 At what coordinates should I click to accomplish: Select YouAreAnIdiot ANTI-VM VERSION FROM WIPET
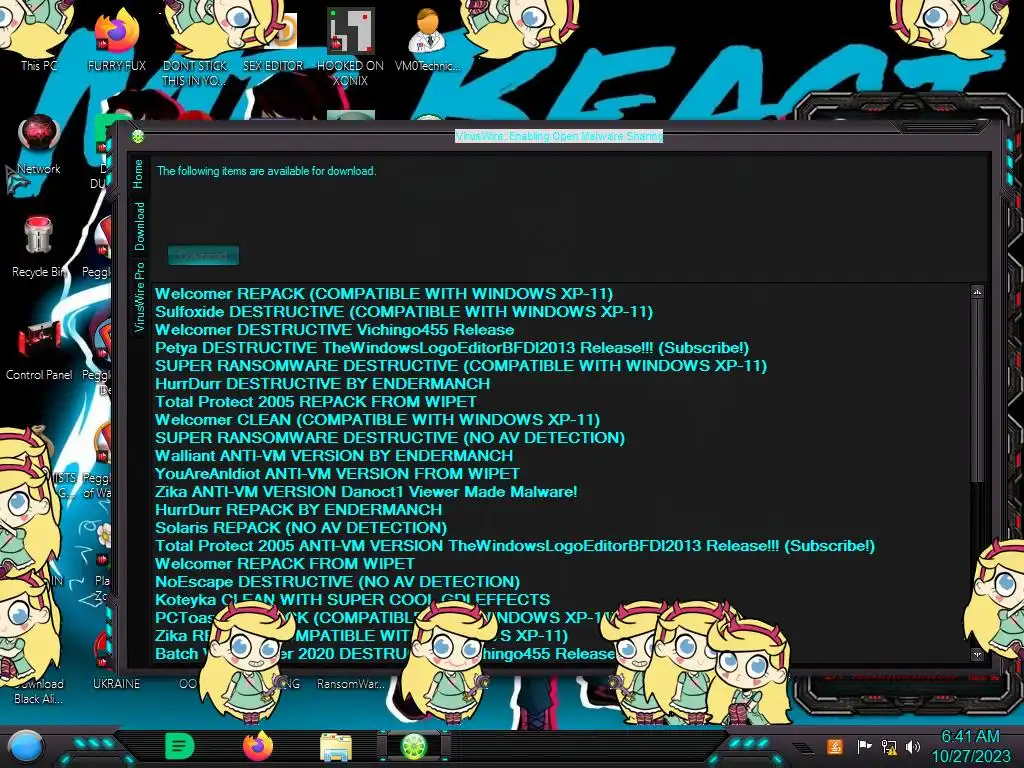[338, 474]
